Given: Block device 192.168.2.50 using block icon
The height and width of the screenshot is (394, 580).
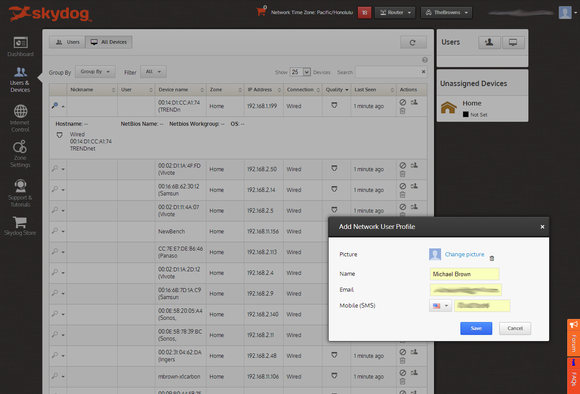Looking at the screenshot, I should 403,165.
